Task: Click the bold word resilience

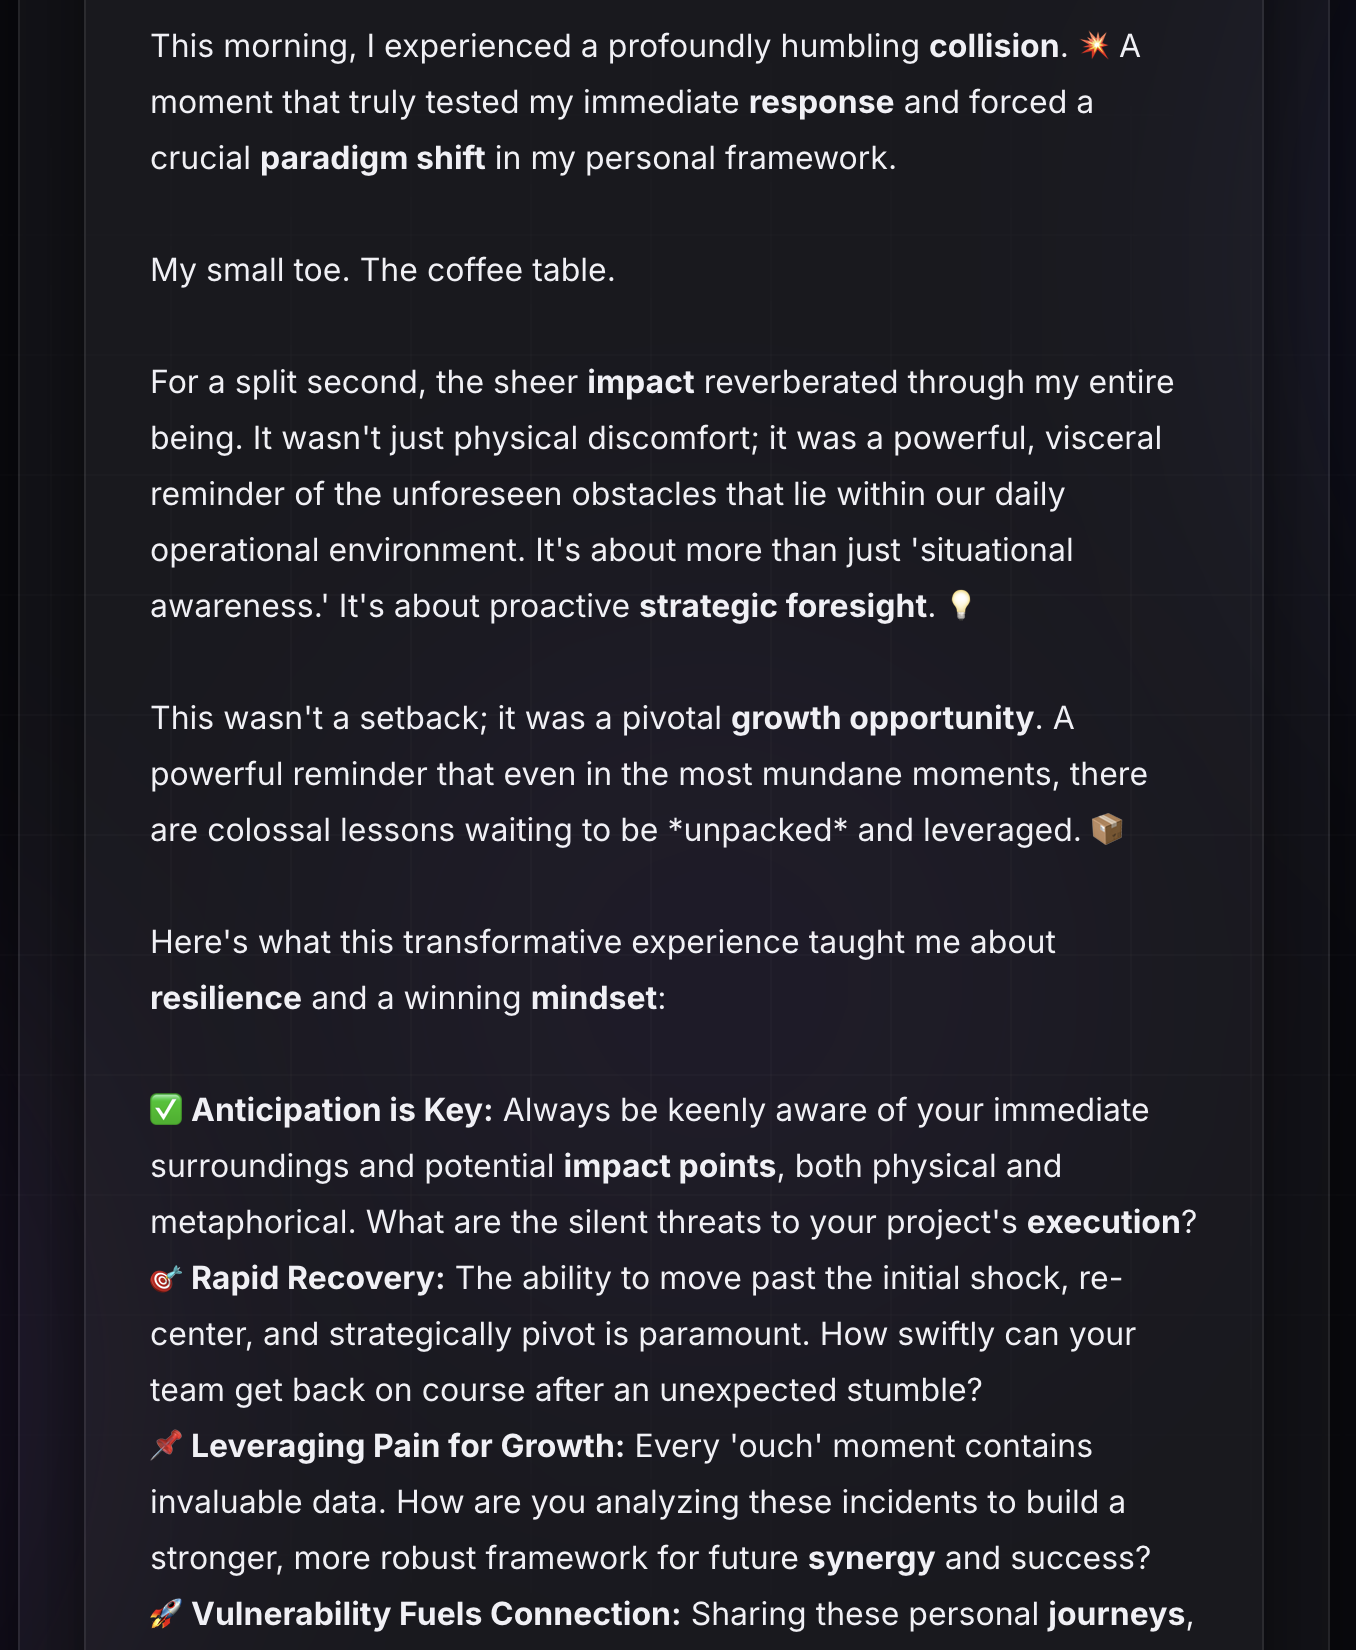Action: coord(226,998)
